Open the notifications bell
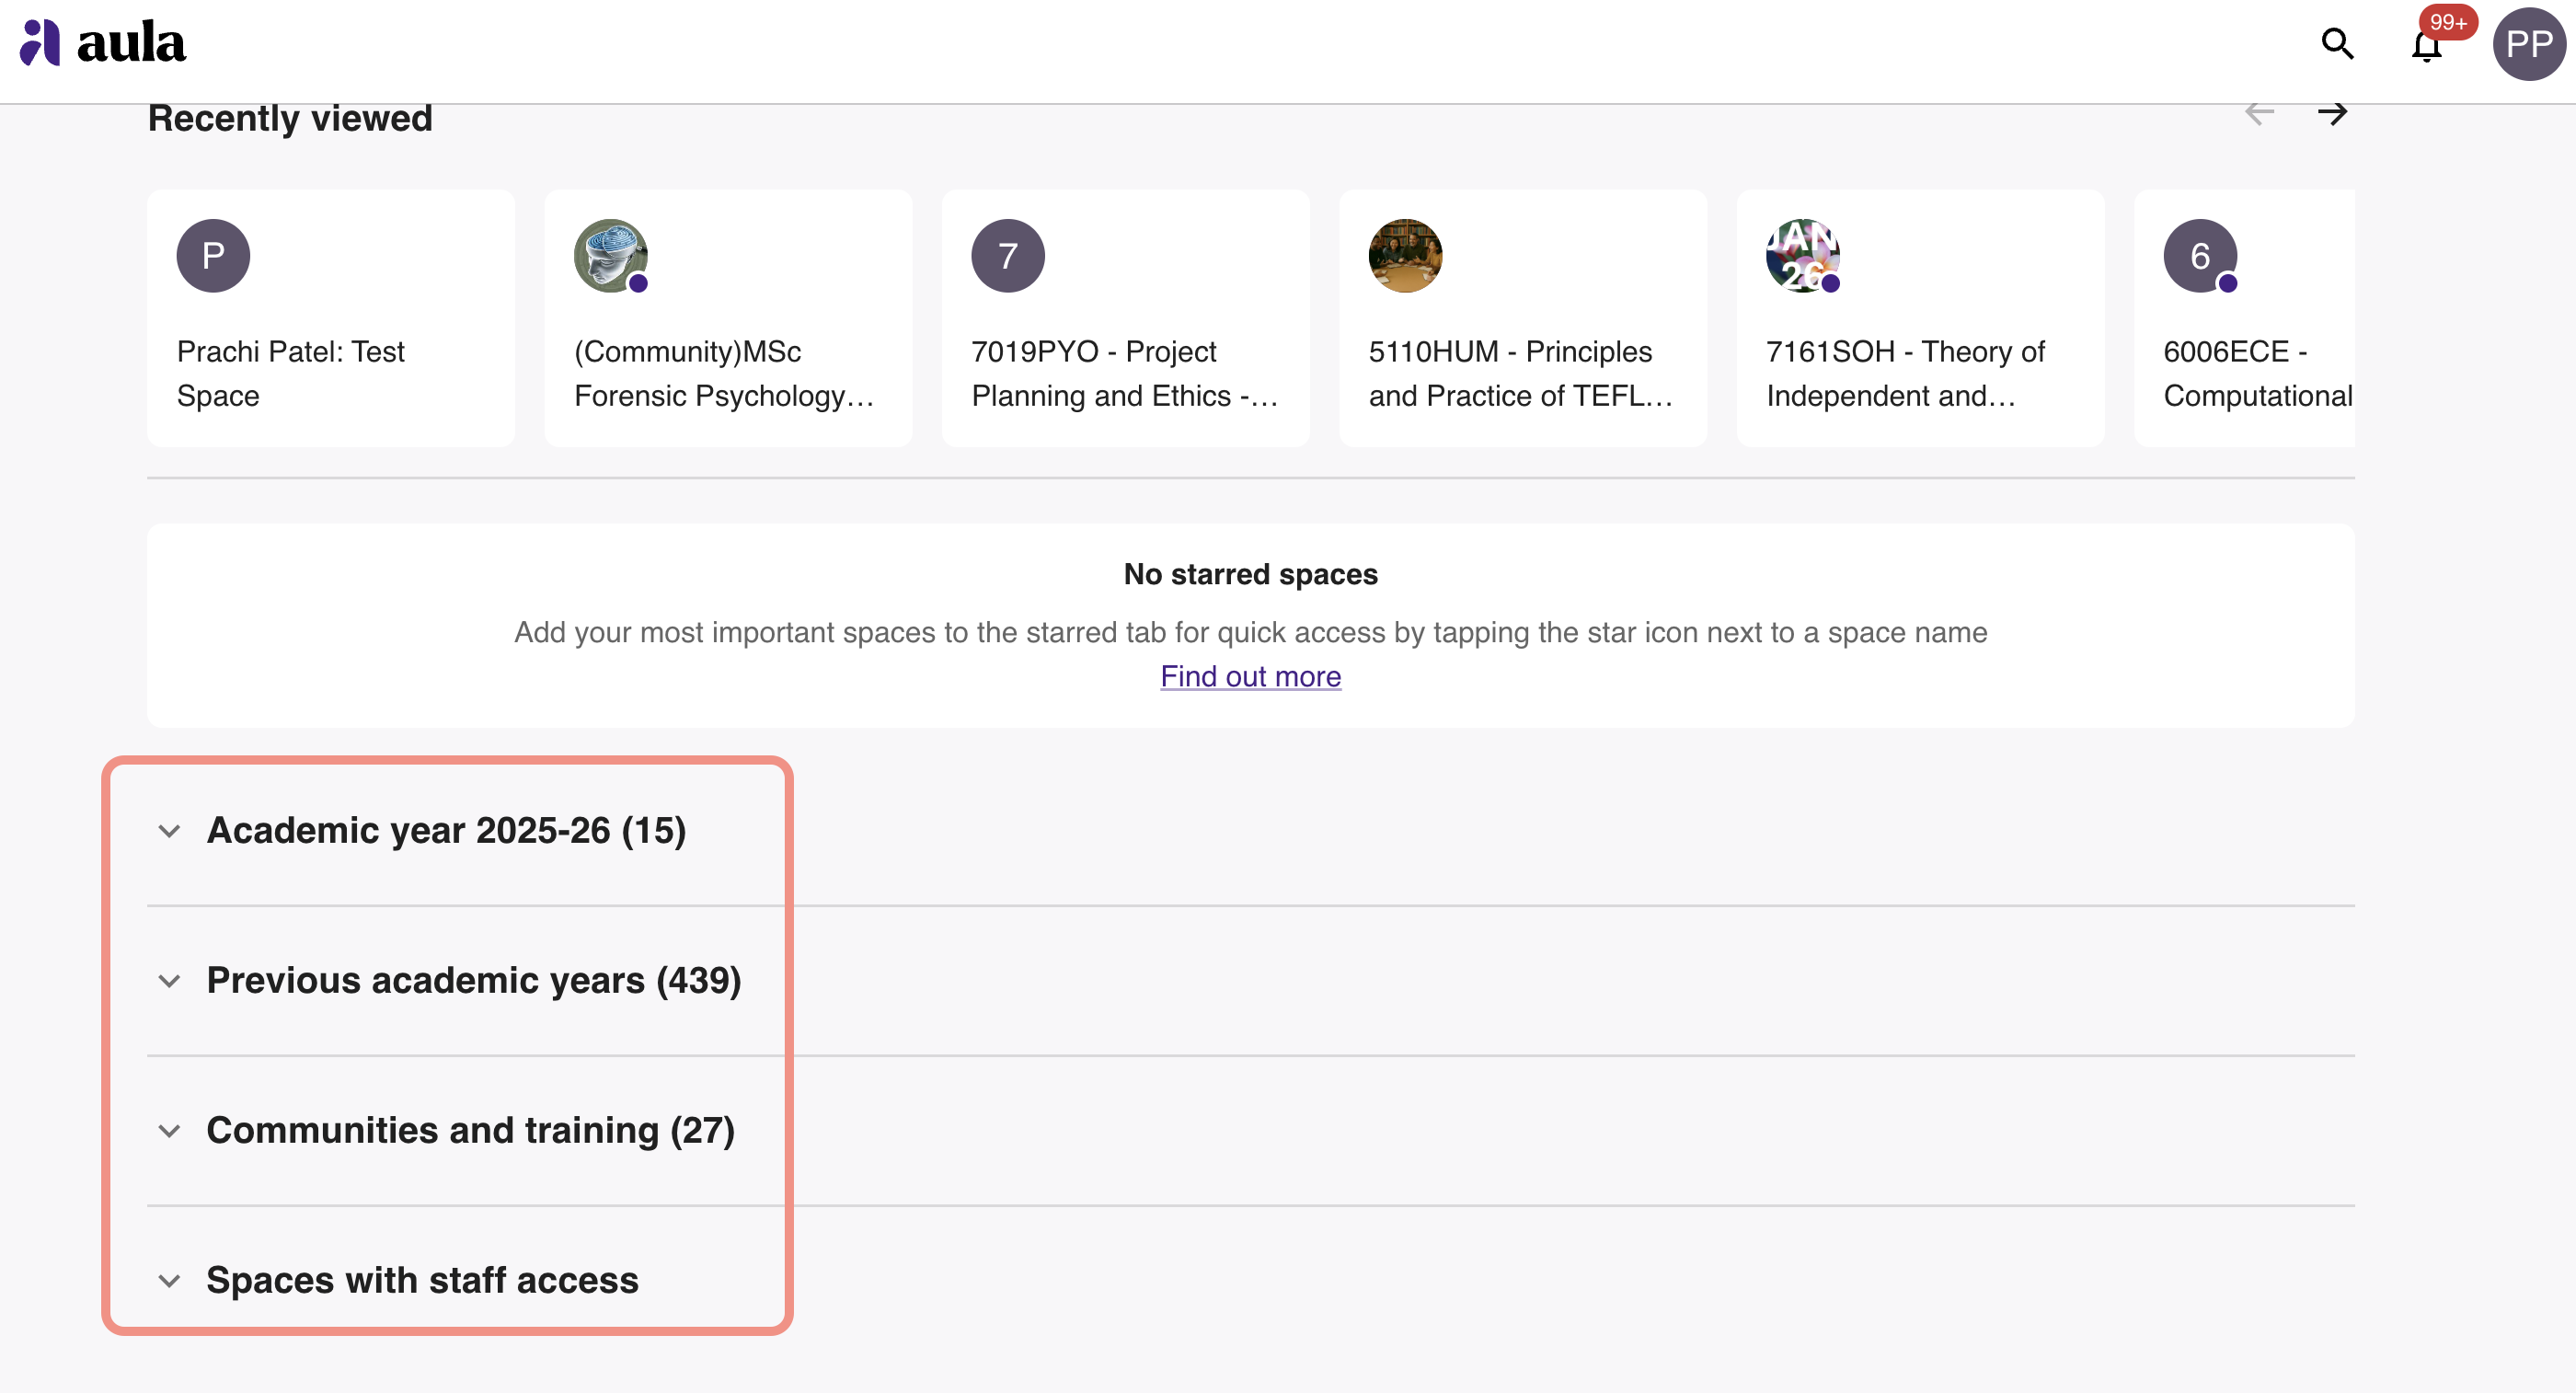This screenshot has width=2576, height=1393. click(x=2426, y=46)
